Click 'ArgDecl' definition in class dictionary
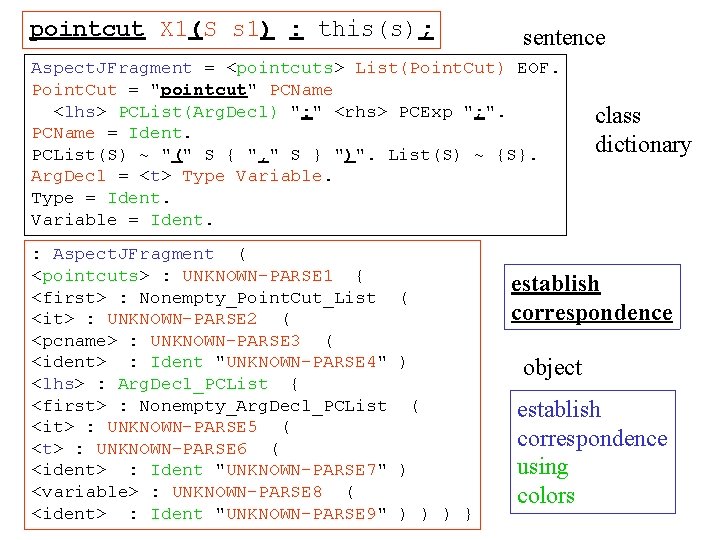Viewport: 720px width, 540px height. click(68, 177)
